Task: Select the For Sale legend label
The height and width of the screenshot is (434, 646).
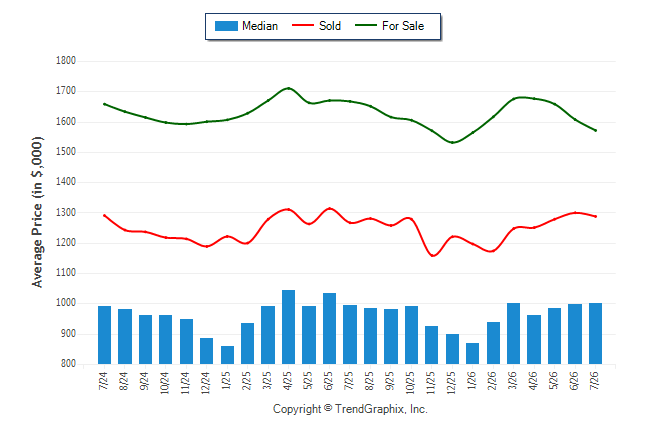Action: point(403,26)
